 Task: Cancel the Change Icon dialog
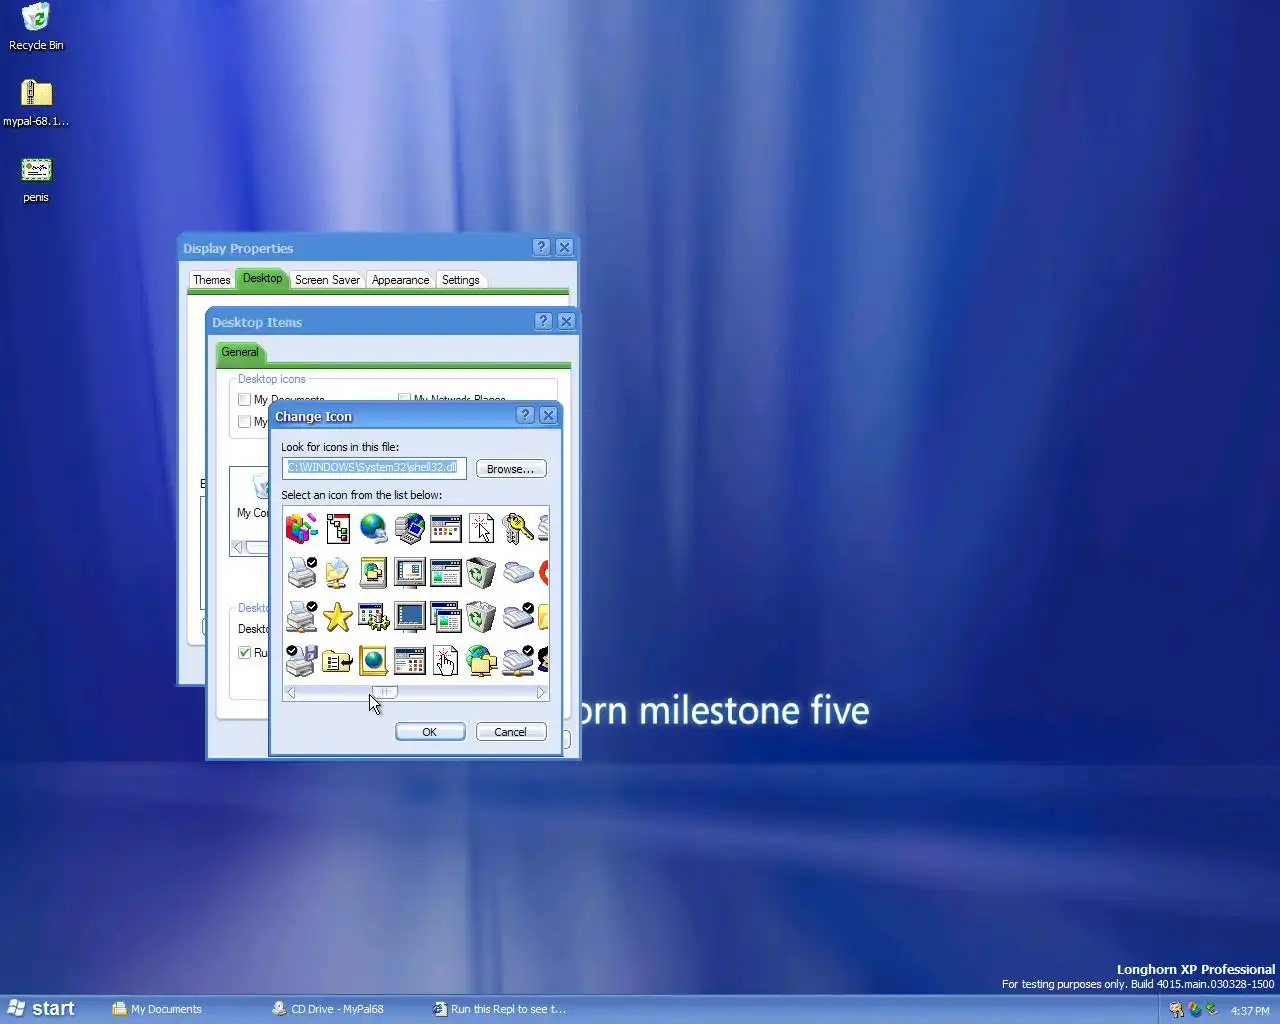tap(510, 732)
